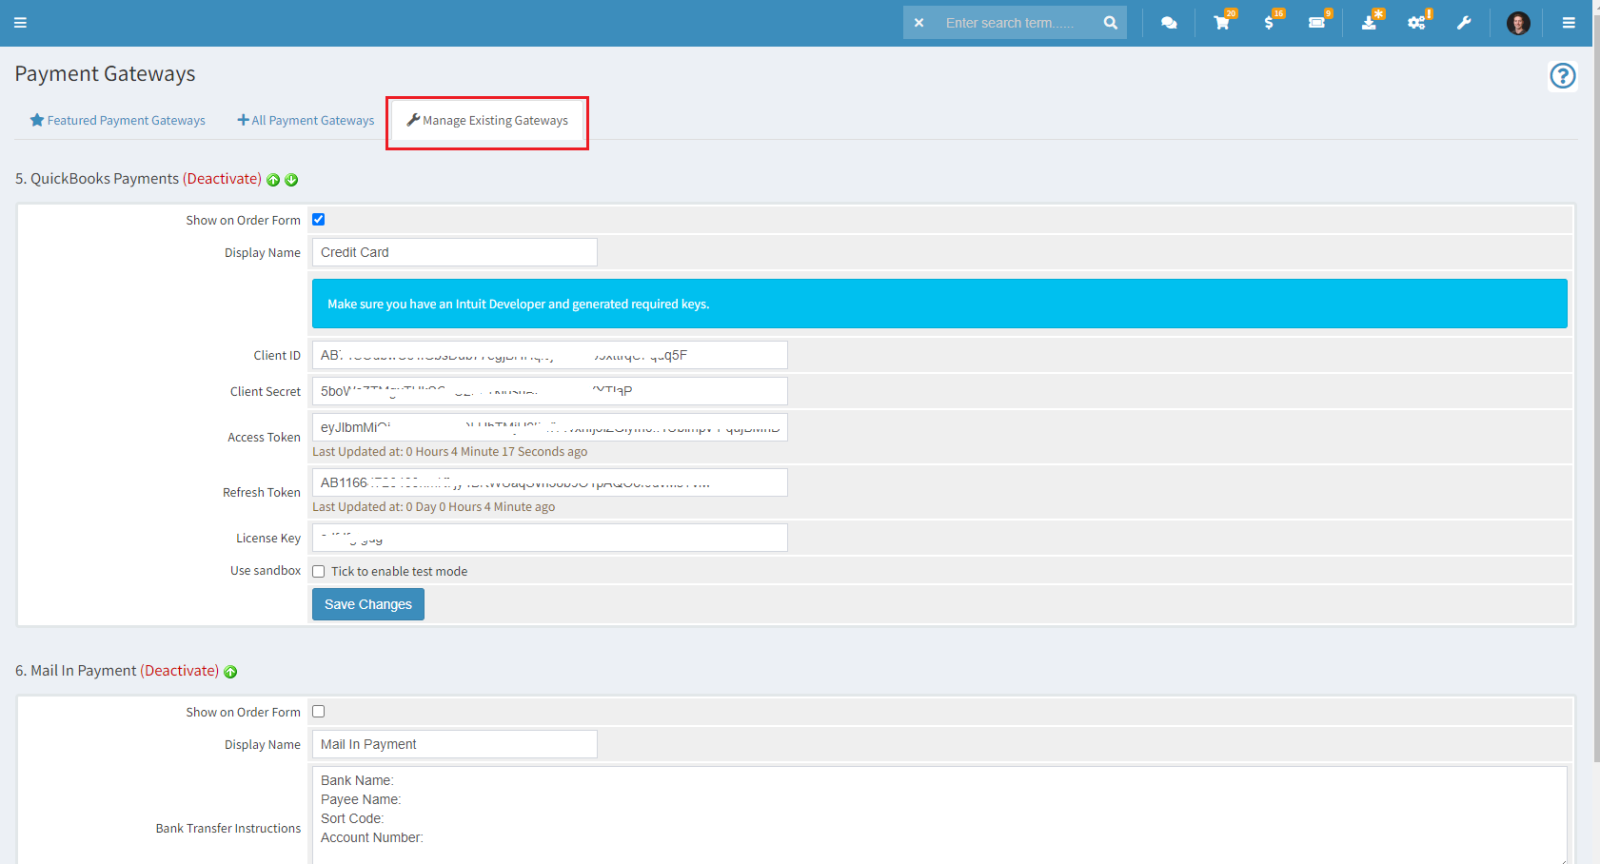This screenshot has width=1600, height=864.
Task: Open the tickets icon with badge 9
Action: pos(1319,22)
